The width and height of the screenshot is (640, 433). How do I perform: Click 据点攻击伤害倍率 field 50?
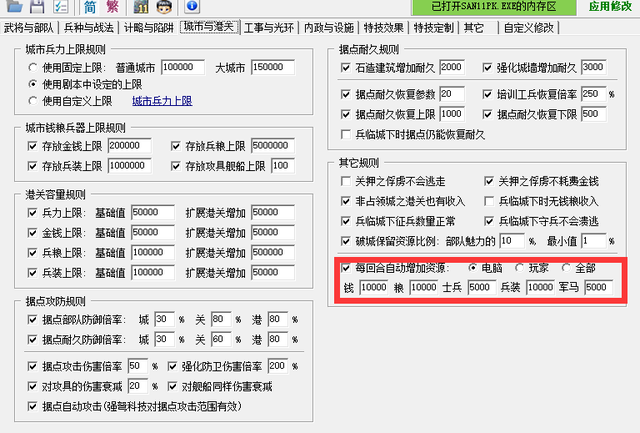click(x=138, y=366)
